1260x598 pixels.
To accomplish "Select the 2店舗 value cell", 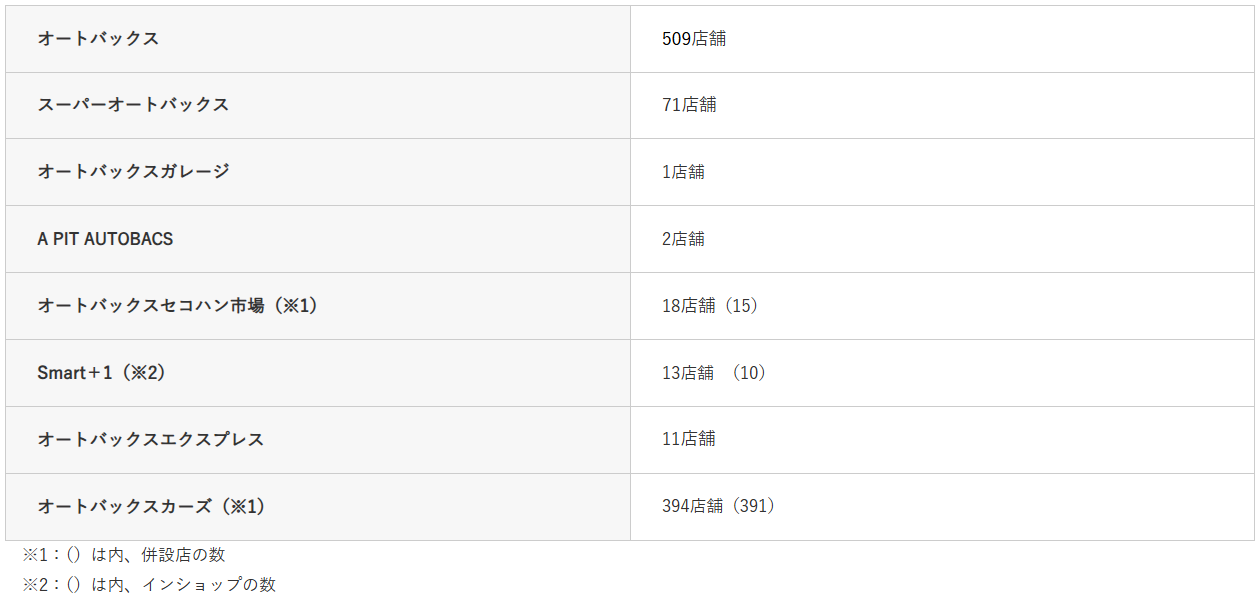I will click(683, 239).
